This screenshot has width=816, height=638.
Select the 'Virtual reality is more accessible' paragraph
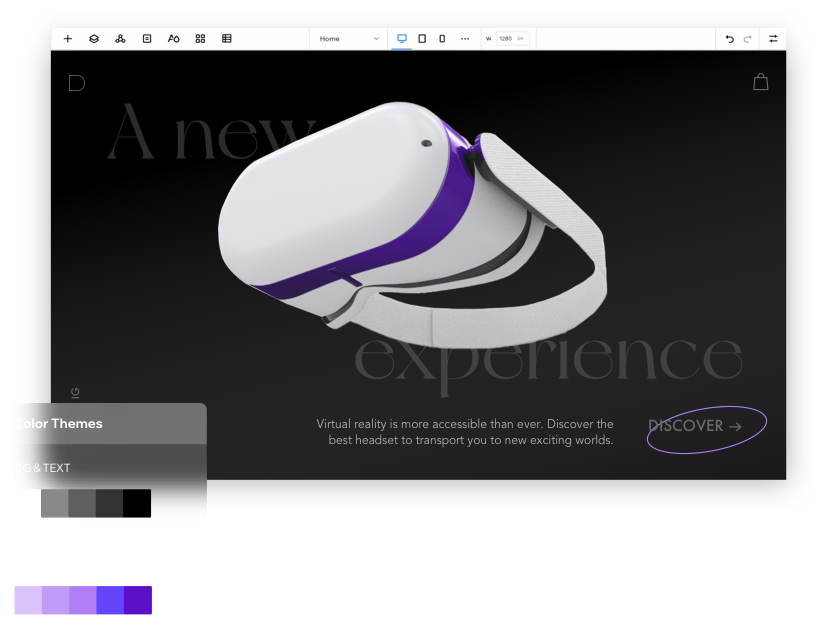pyautogui.click(x=465, y=432)
